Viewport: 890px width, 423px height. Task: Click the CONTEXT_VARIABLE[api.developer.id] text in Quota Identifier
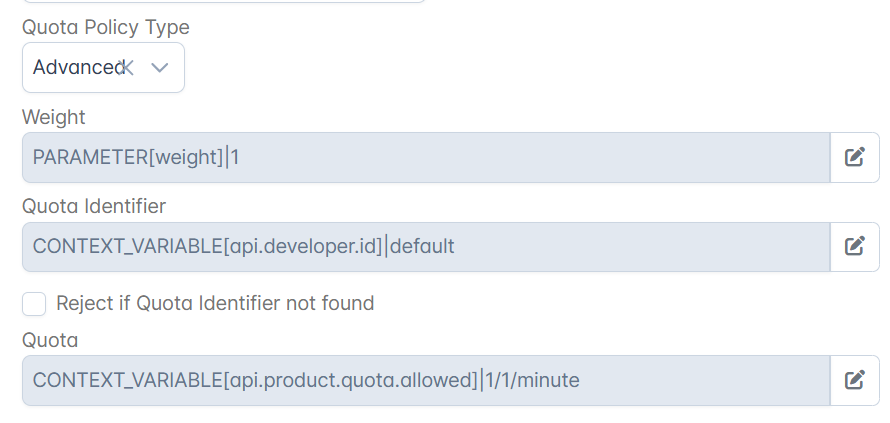pos(208,246)
